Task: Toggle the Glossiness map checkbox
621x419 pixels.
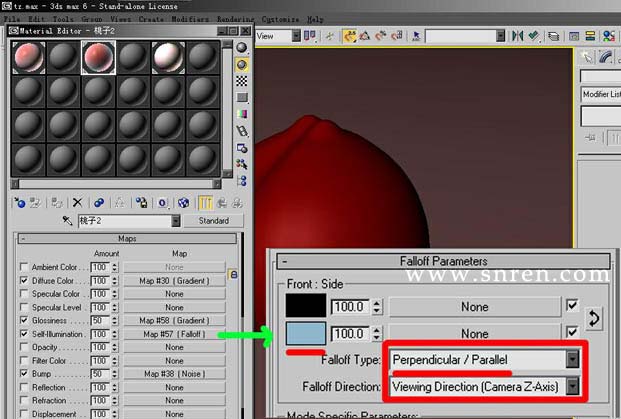Action: pos(24,320)
